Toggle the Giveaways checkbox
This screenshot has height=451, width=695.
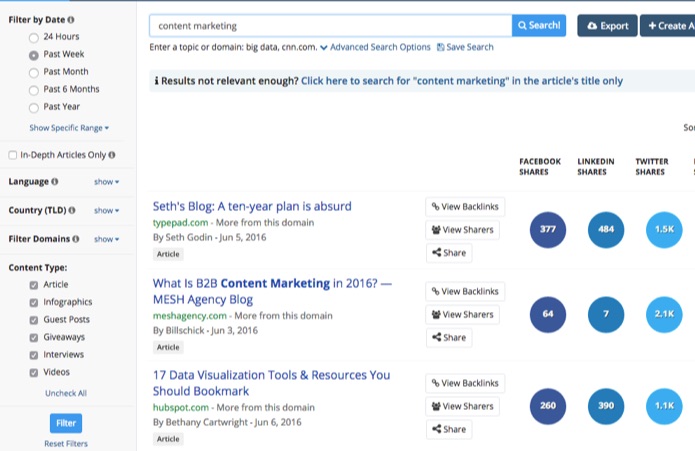pyautogui.click(x=34, y=338)
